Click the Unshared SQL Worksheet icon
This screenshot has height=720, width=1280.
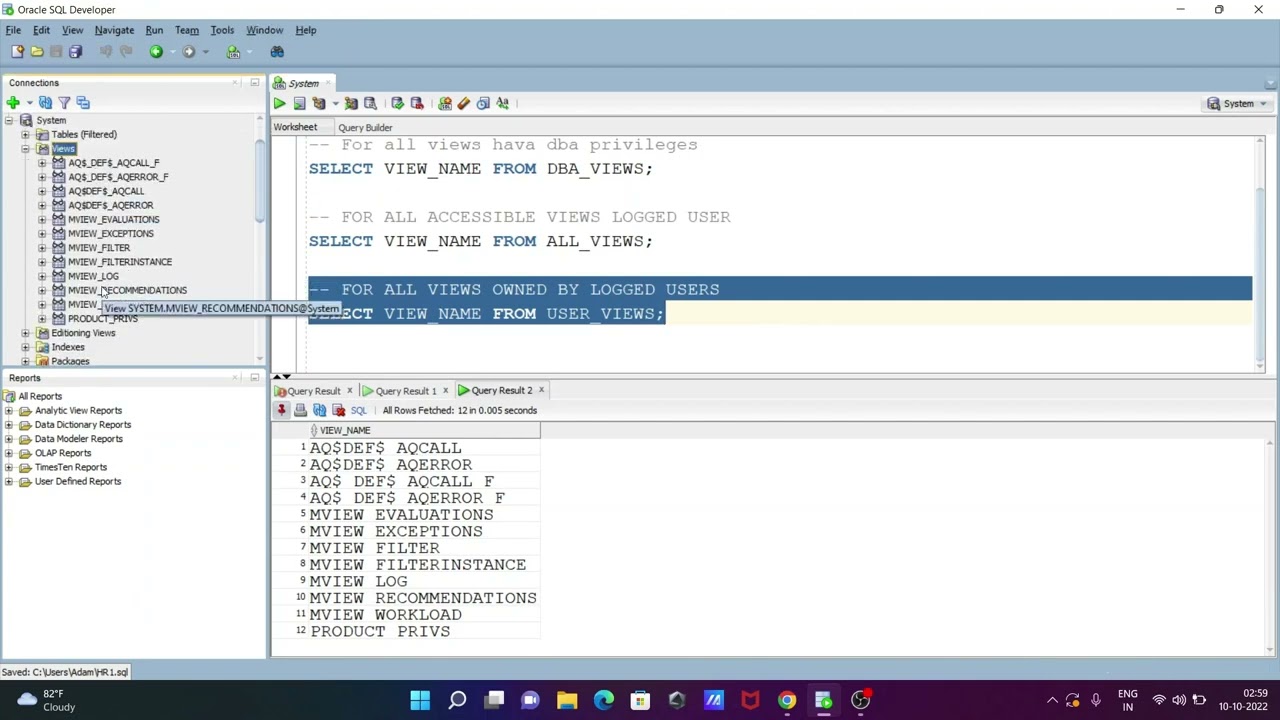coord(445,103)
